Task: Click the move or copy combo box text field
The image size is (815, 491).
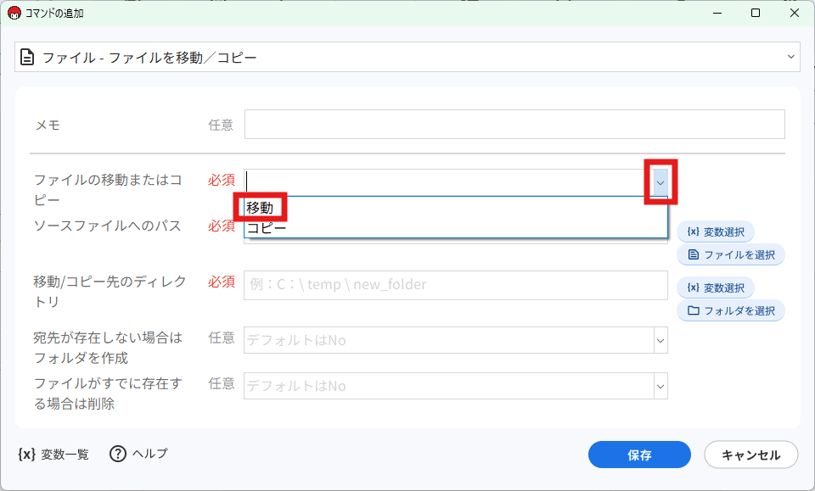Action: click(x=449, y=183)
